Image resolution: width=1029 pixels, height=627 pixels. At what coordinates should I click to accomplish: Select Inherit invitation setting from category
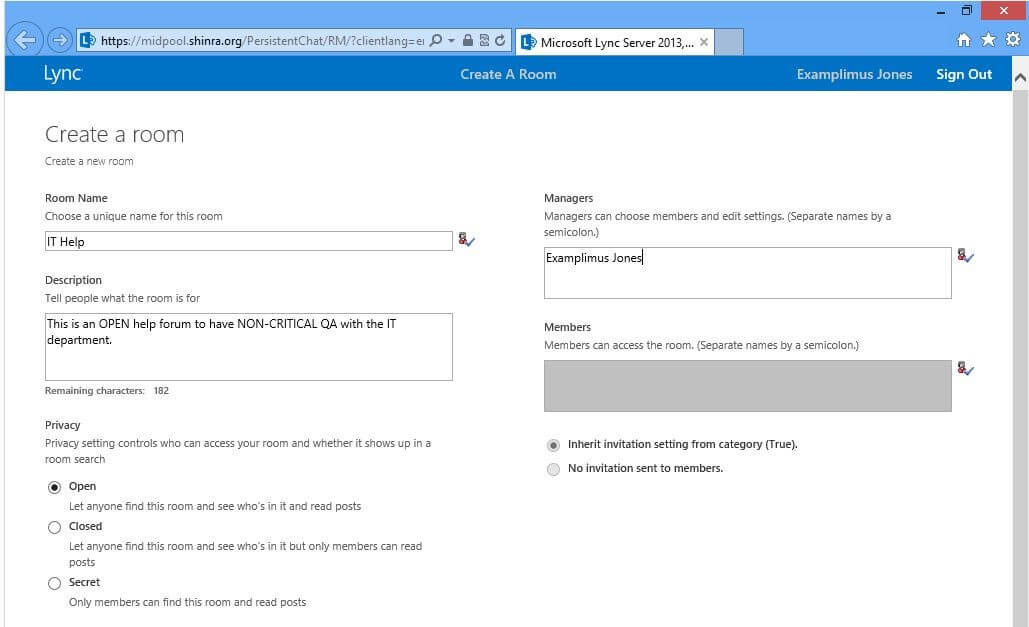553,445
